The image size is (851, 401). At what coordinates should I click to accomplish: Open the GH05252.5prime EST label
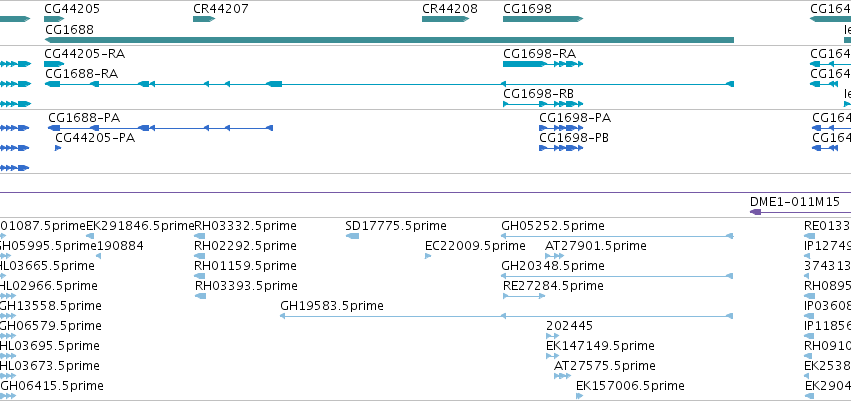point(552,226)
